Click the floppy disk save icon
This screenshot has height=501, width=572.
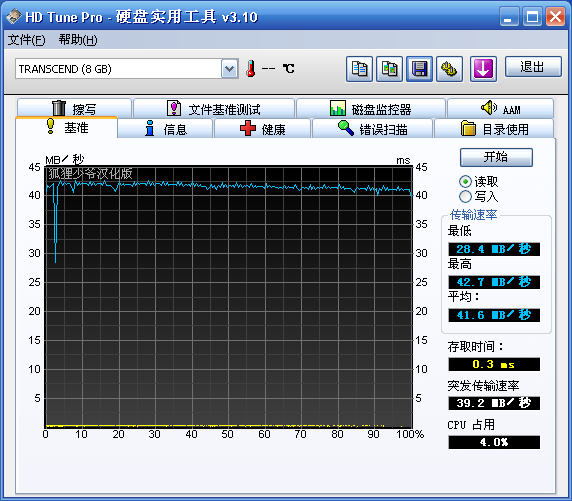(420, 69)
